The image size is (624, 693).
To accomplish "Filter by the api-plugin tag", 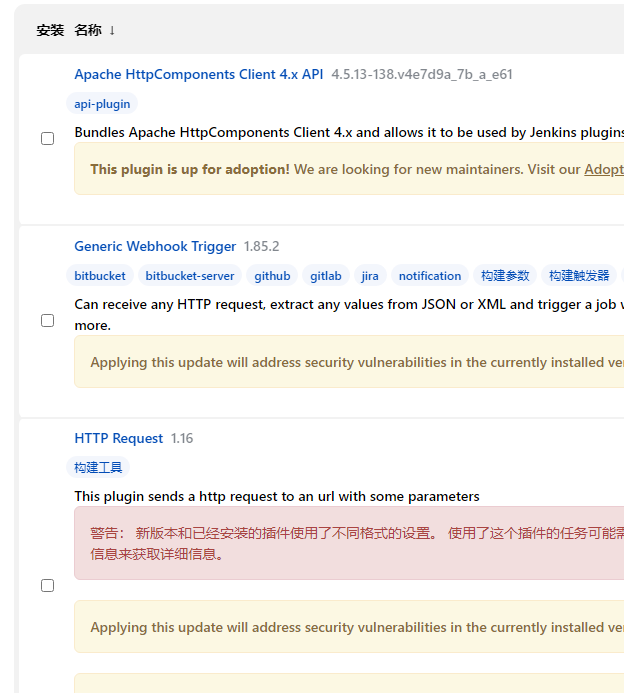I will [102, 104].
